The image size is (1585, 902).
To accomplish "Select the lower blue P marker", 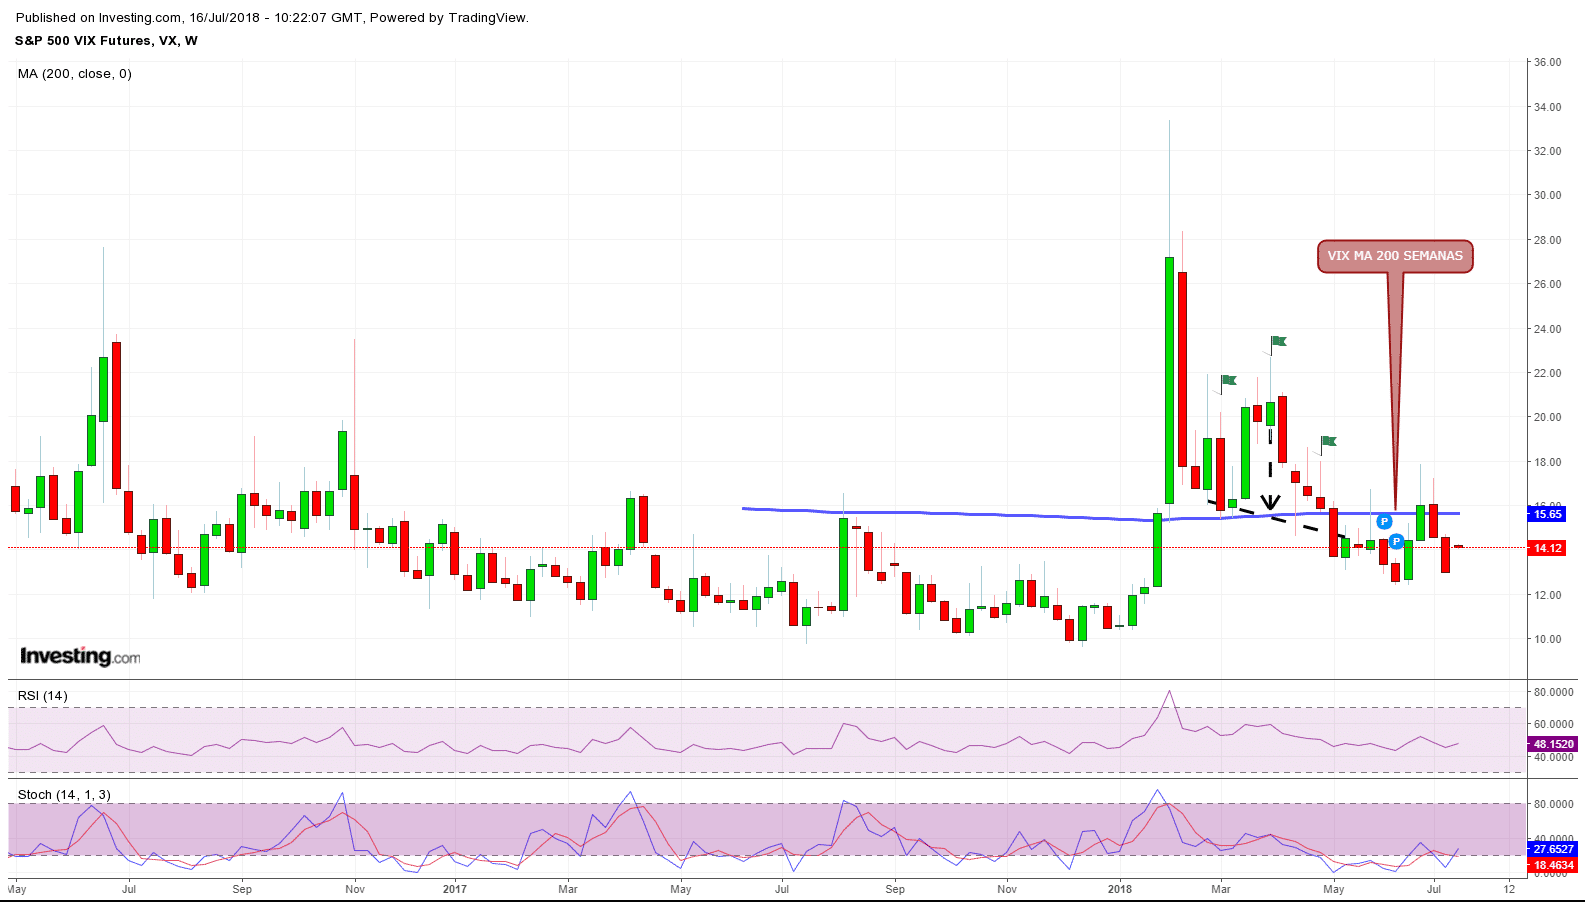I will (1396, 542).
